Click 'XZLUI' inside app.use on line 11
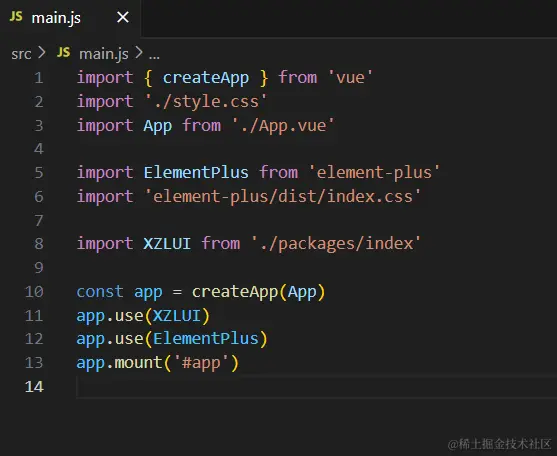Screen dimensions: 557x456 click(x=177, y=316)
